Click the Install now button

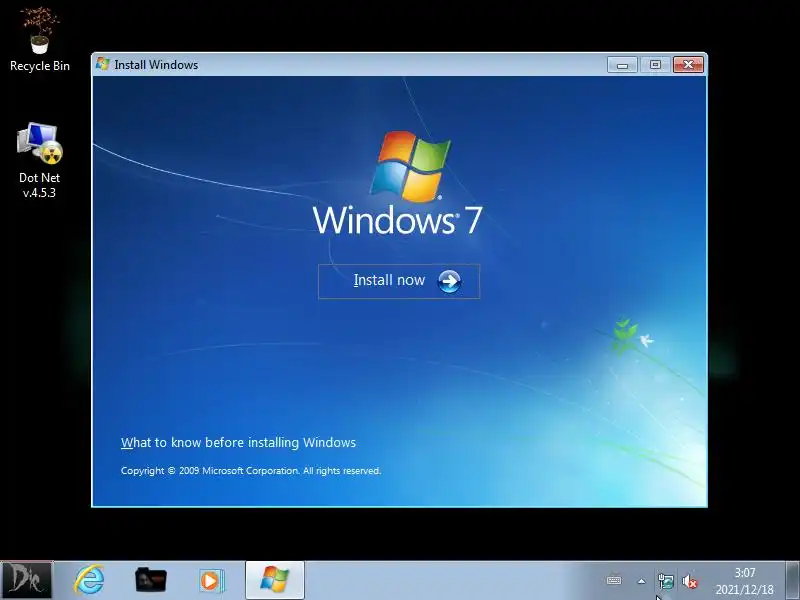coord(399,281)
